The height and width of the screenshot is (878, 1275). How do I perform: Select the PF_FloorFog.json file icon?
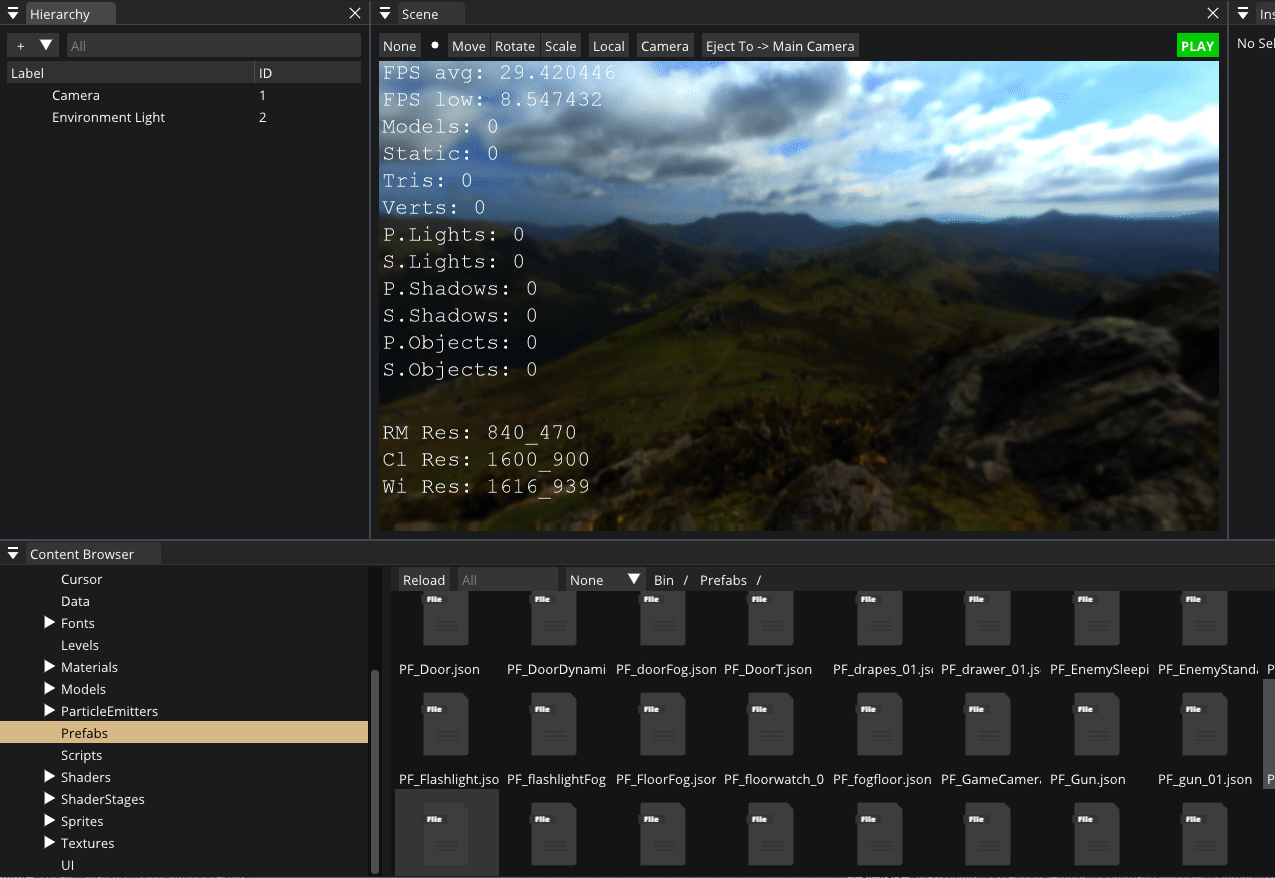[x=662, y=724]
